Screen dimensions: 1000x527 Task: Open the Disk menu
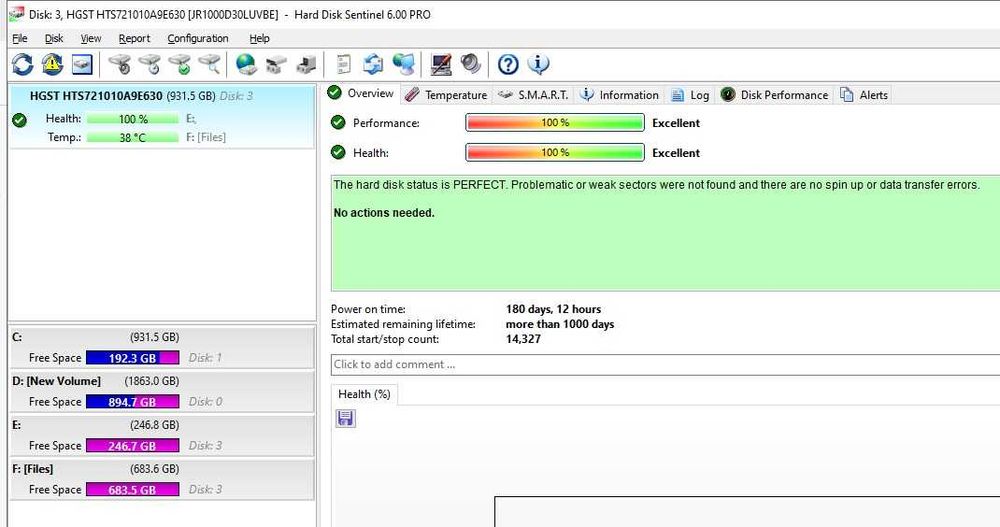(54, 38)
